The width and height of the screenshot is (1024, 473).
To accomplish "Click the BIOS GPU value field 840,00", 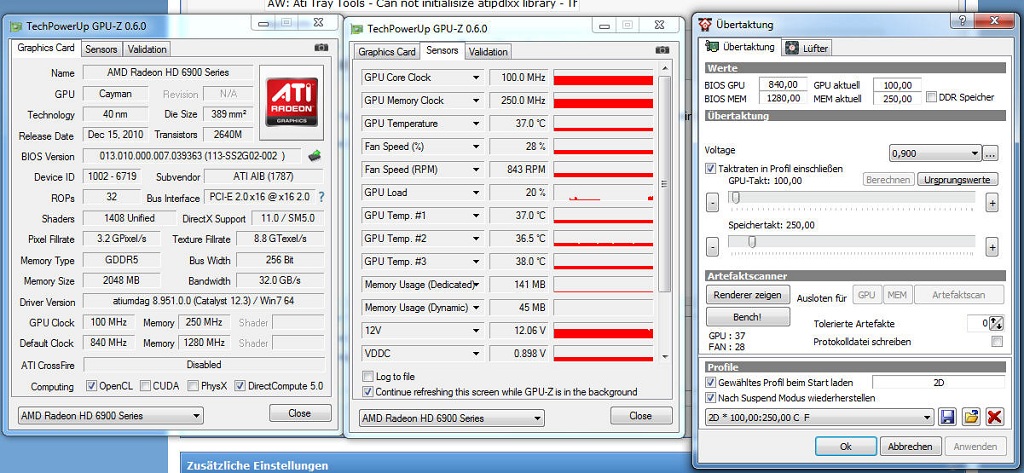I will click(783, 85).
